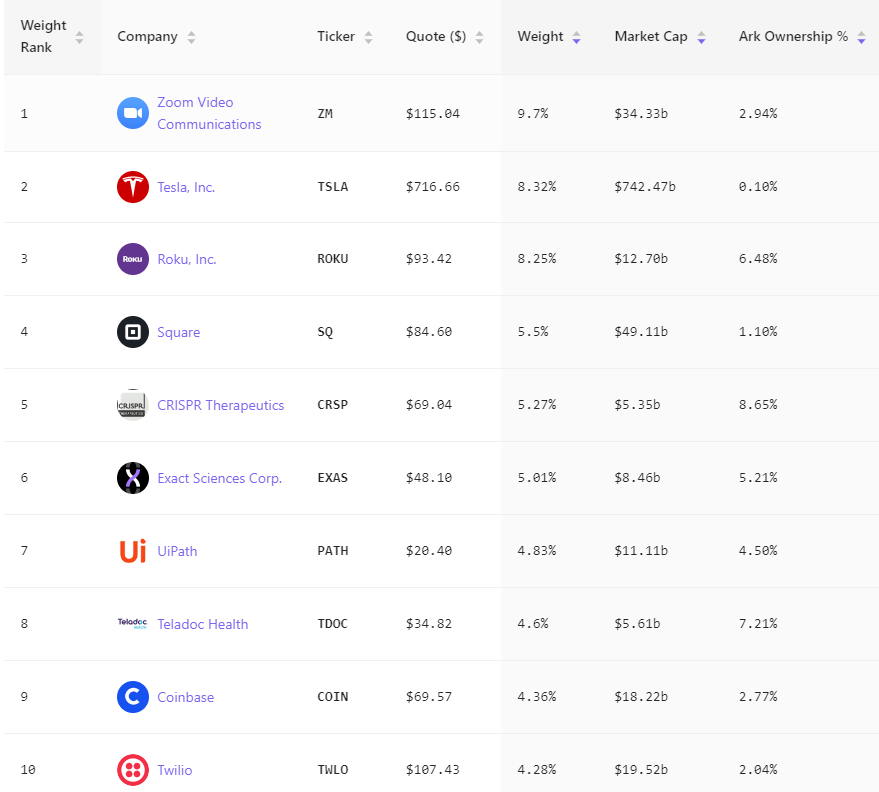Click the 9.7% weight value
The height and width of the screenshot is (792, 879).
click(x=533, y=114)
